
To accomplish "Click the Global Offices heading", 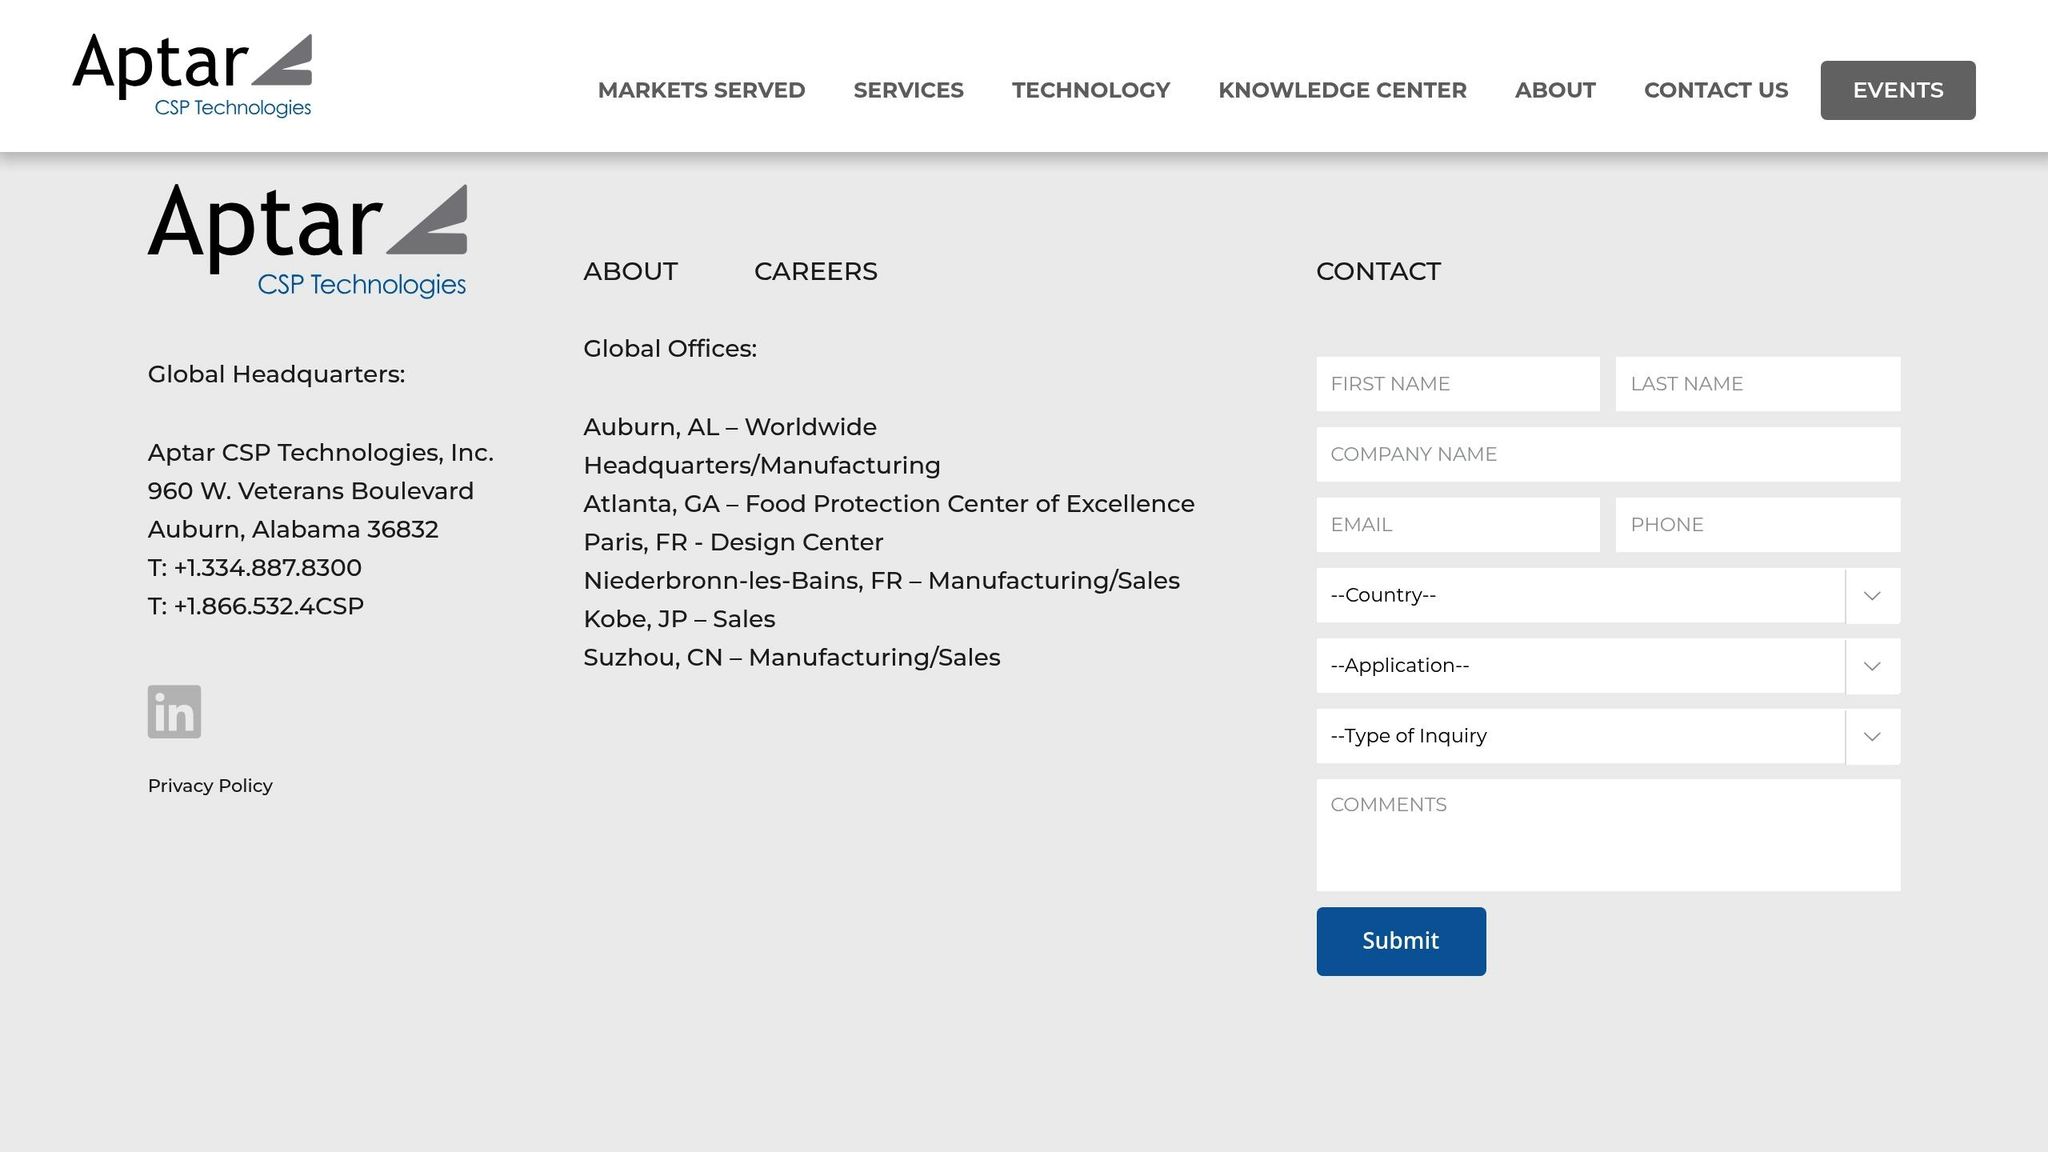I will tap(670, 349).
